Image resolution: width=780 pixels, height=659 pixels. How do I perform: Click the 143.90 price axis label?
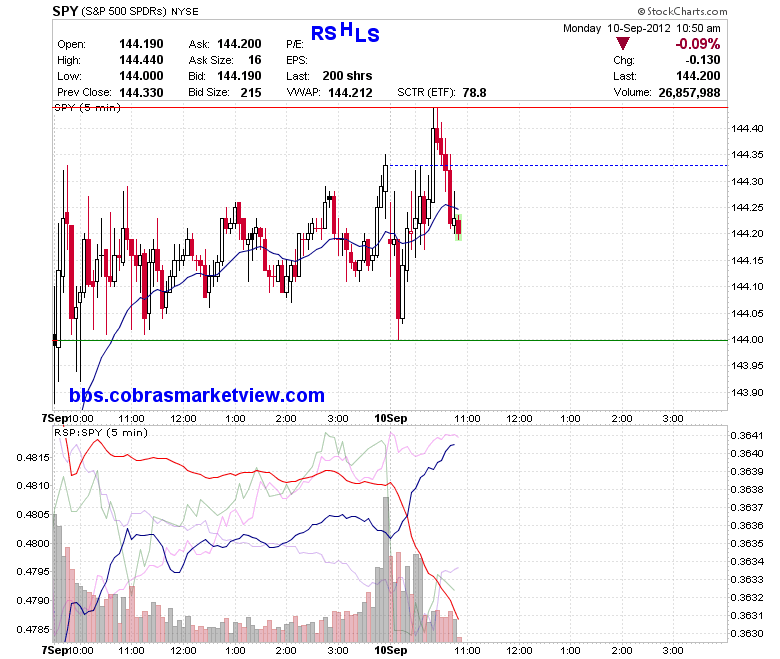[747, 392]
